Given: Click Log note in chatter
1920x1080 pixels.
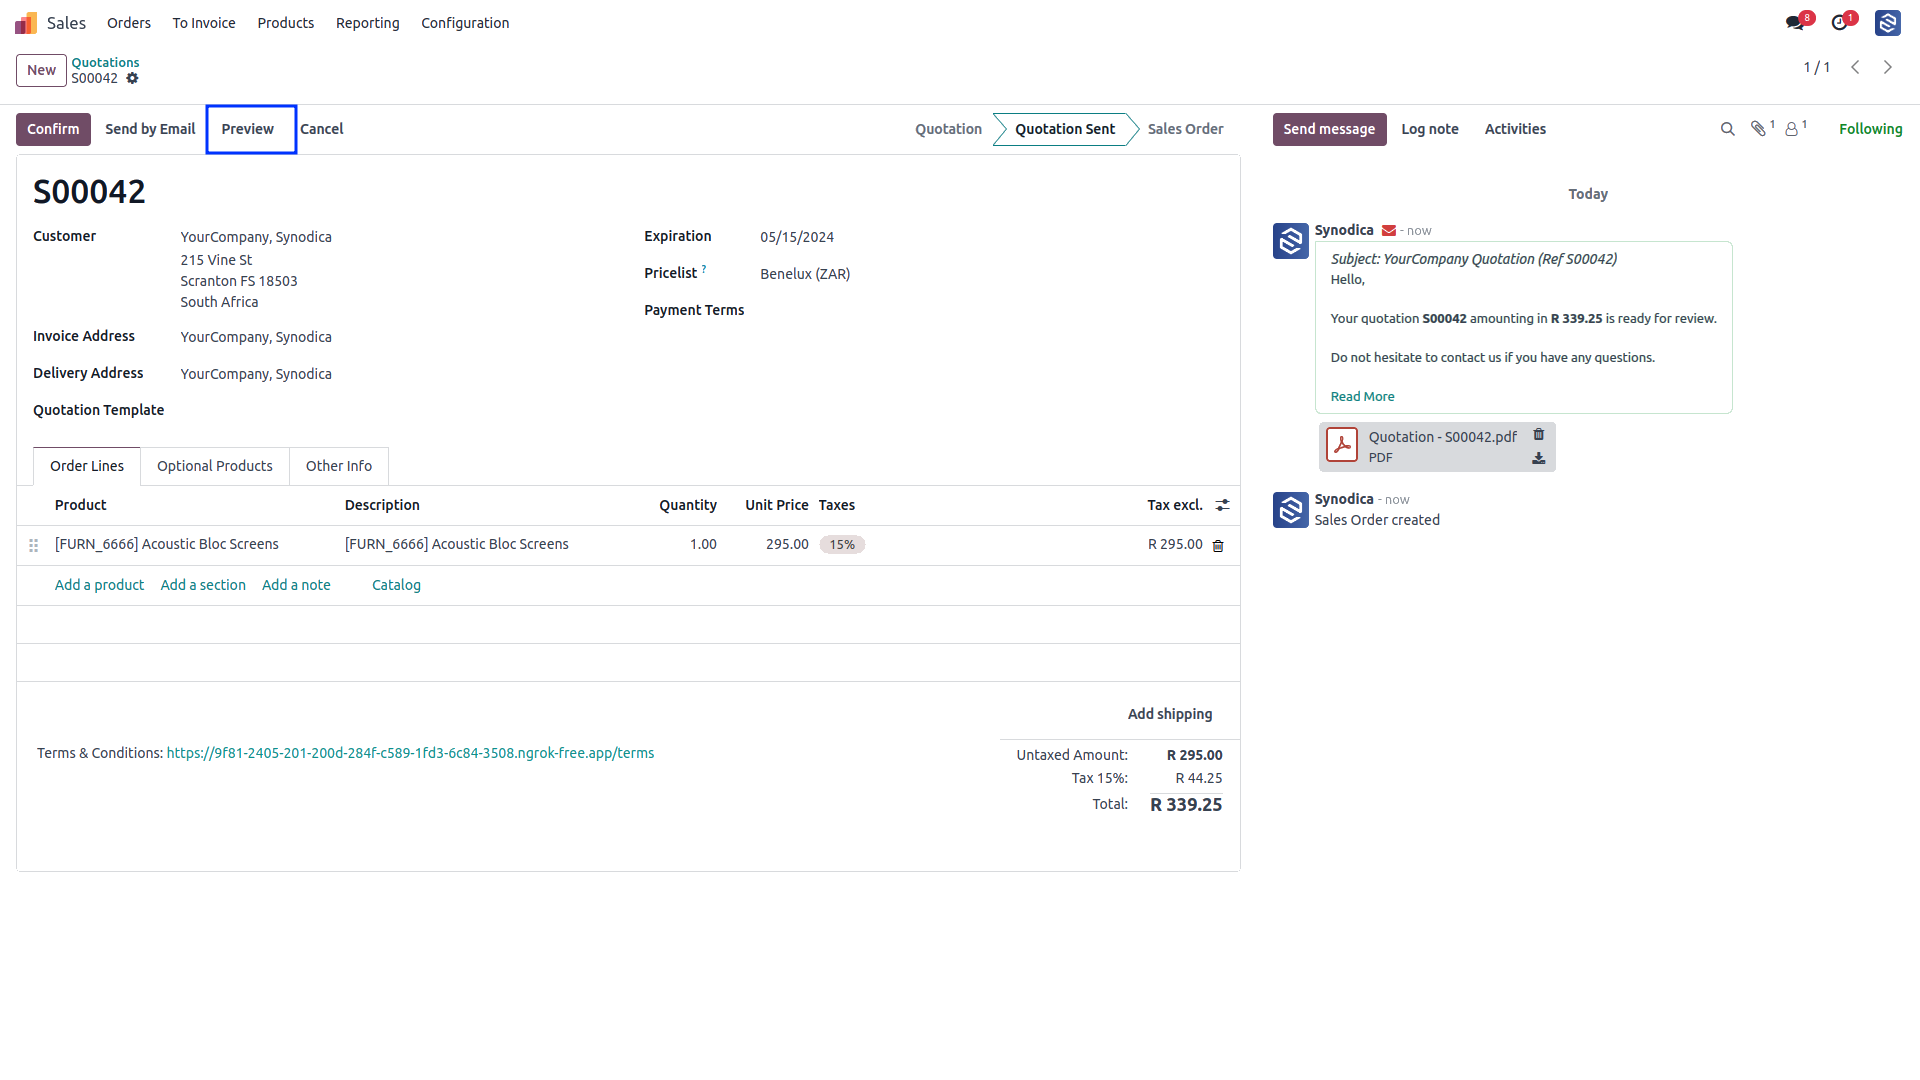Looking at the screenshot, I should [1430, 129].
